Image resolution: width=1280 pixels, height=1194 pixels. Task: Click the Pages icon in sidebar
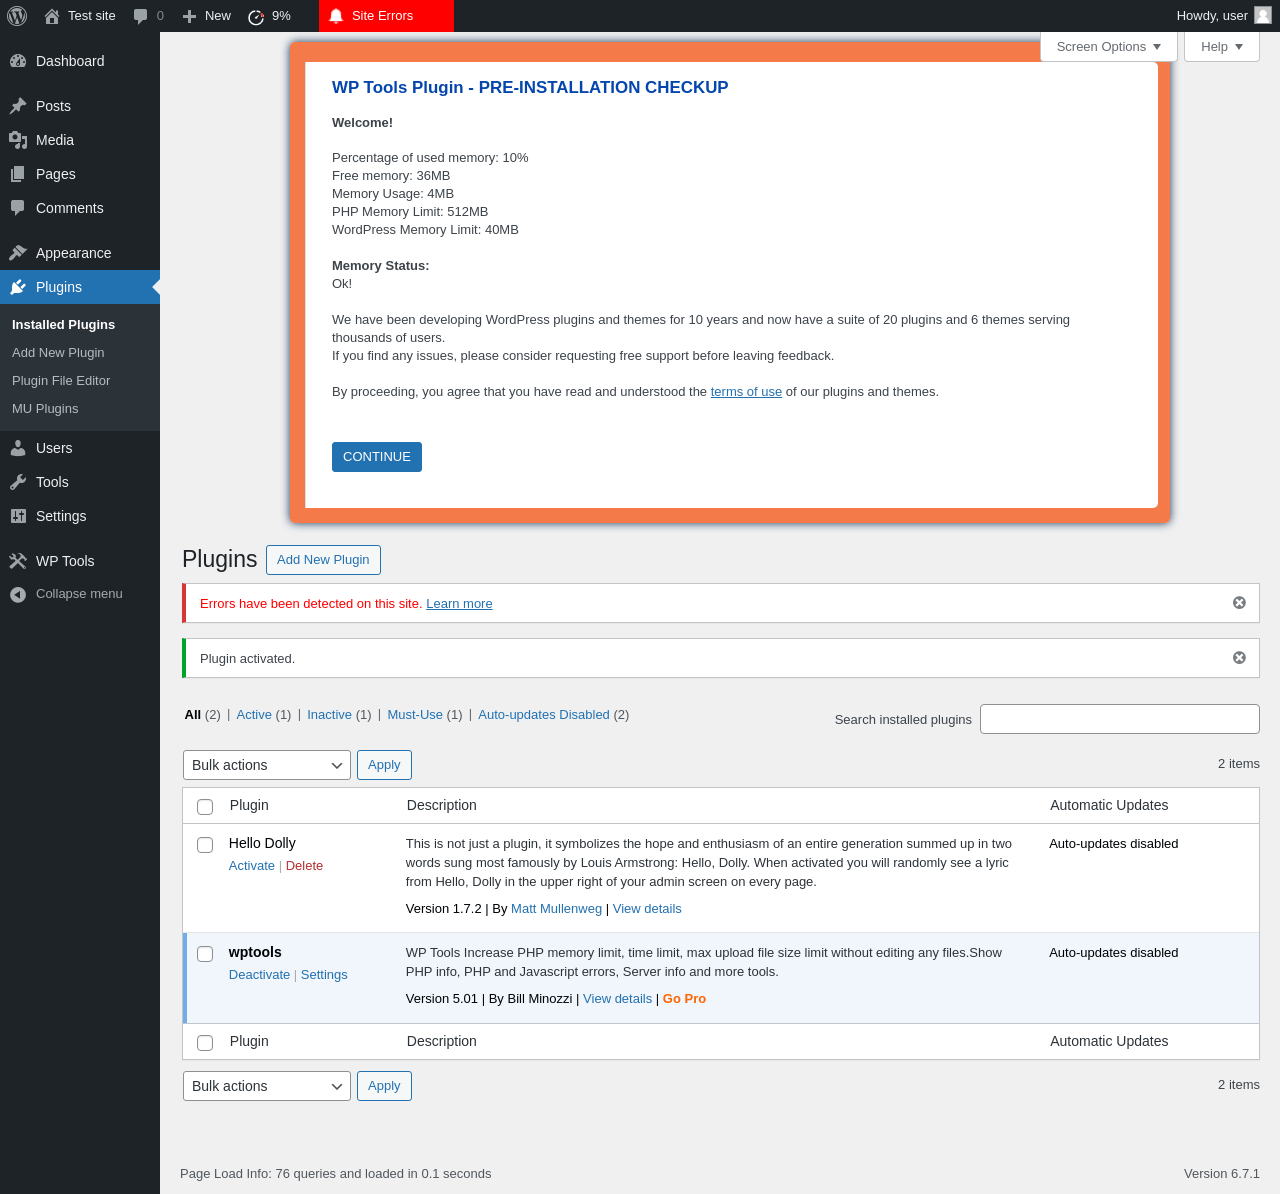pos(18,174)
